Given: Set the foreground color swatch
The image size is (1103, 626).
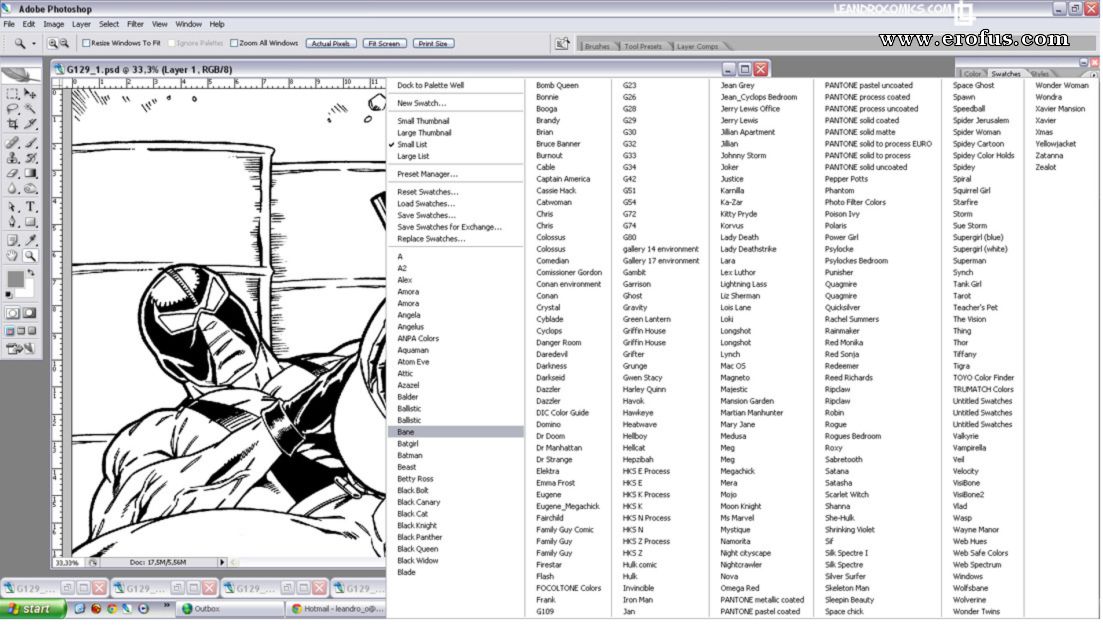Looking at the screenshot, I should tap(15, 279).
